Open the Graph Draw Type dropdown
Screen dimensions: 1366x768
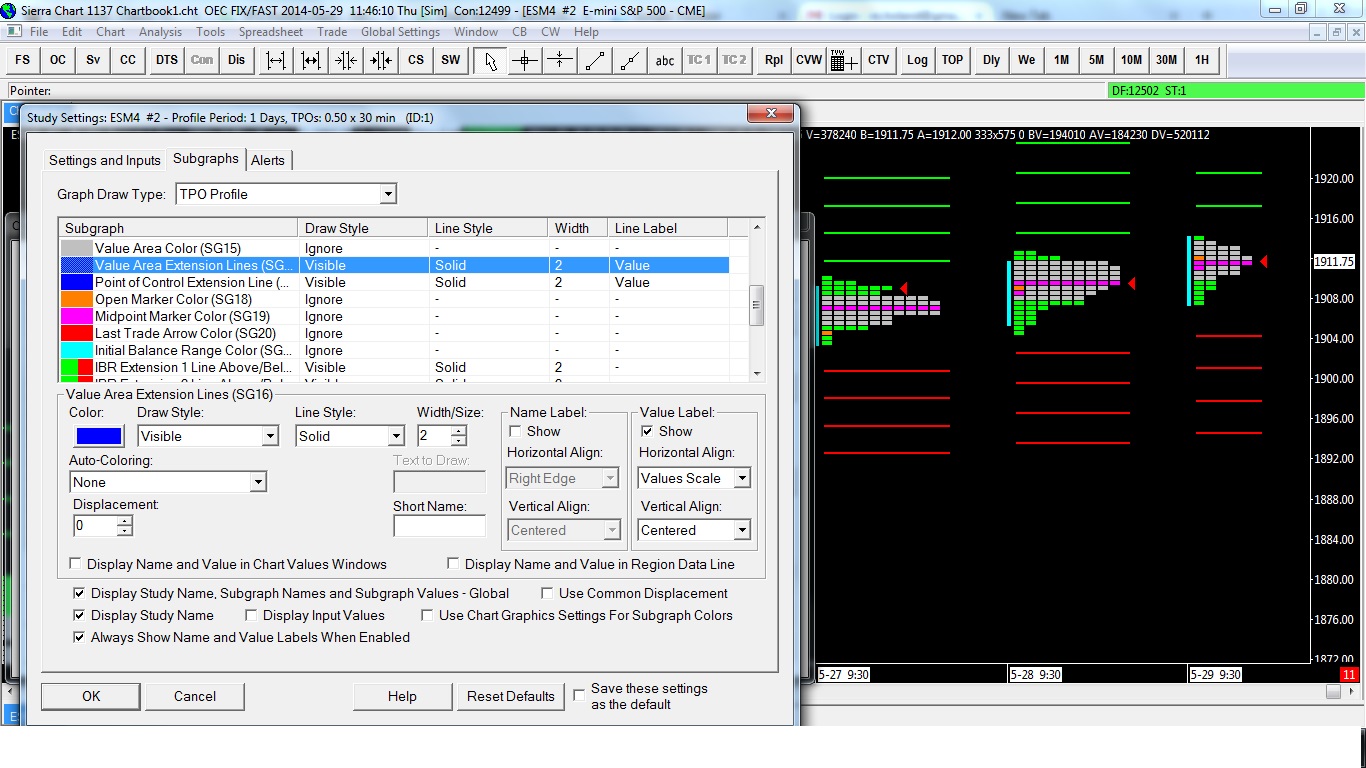click(x=286, y=194)
